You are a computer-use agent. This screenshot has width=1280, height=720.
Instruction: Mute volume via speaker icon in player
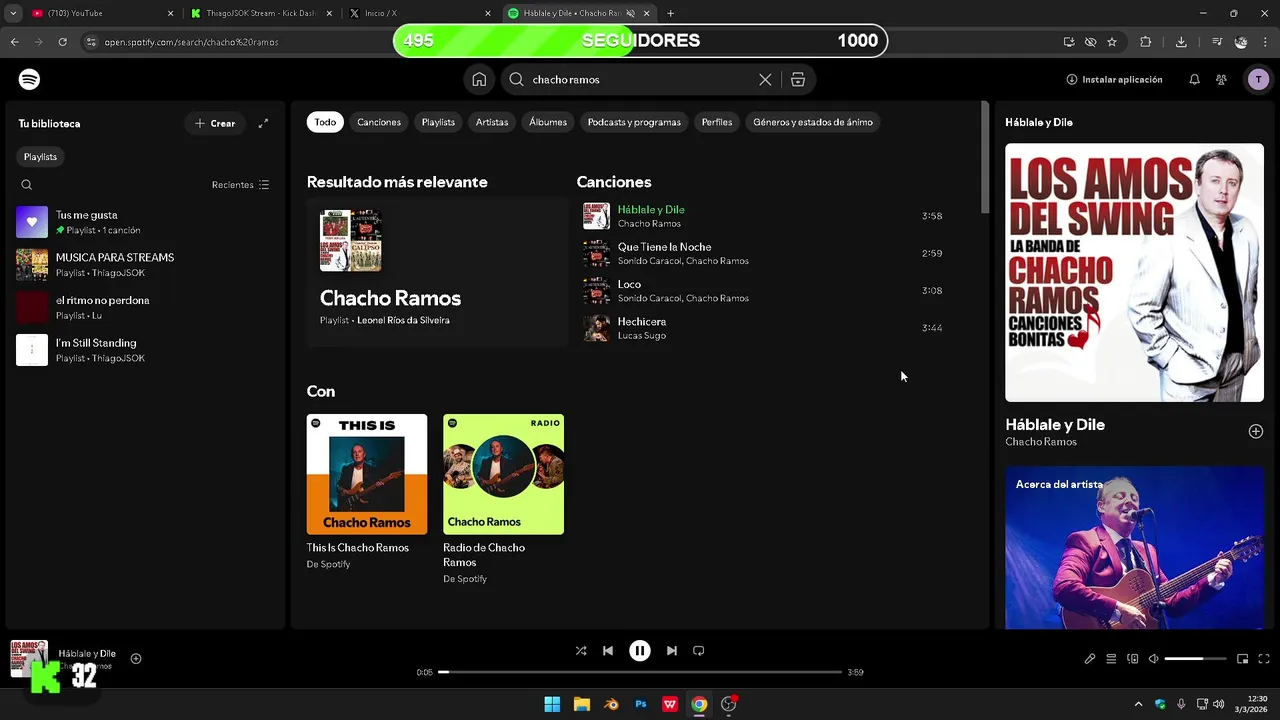click(1153, 659)
